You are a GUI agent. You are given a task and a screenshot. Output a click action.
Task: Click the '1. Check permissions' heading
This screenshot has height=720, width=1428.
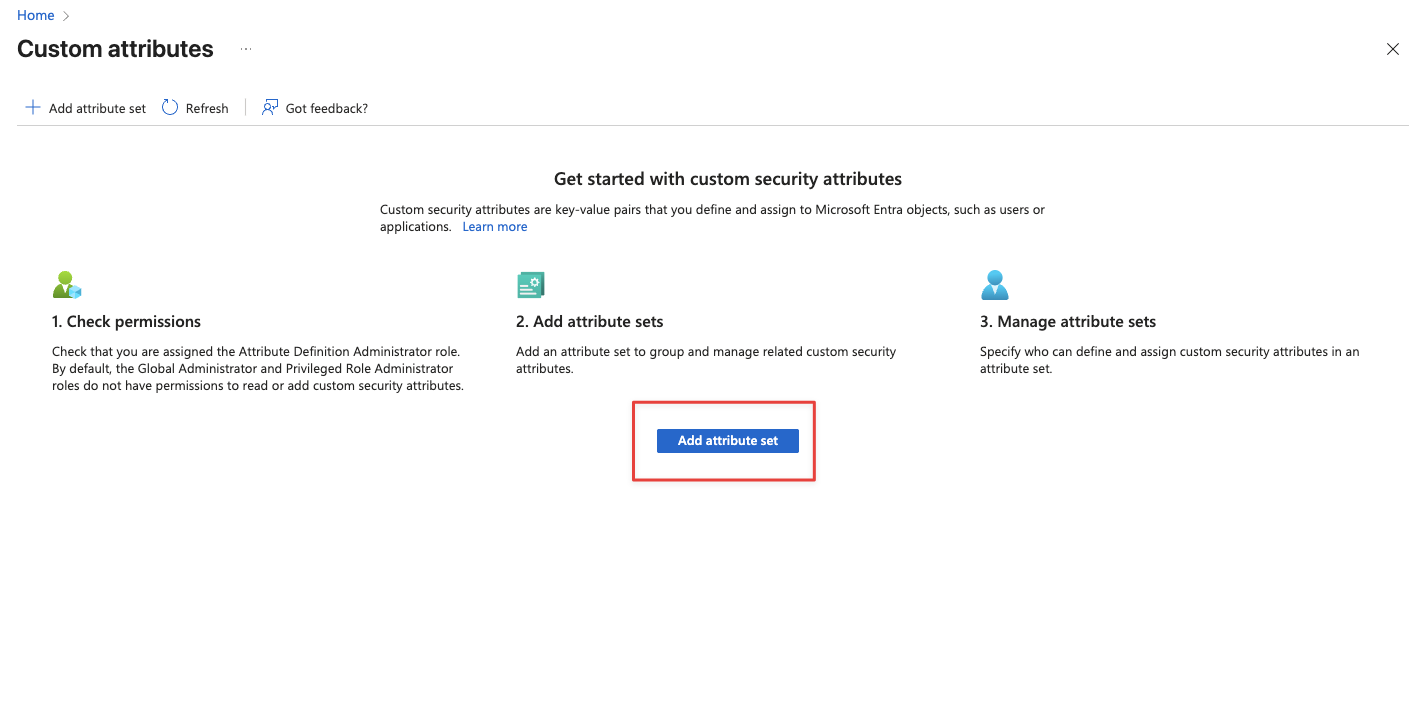[126, 322]
